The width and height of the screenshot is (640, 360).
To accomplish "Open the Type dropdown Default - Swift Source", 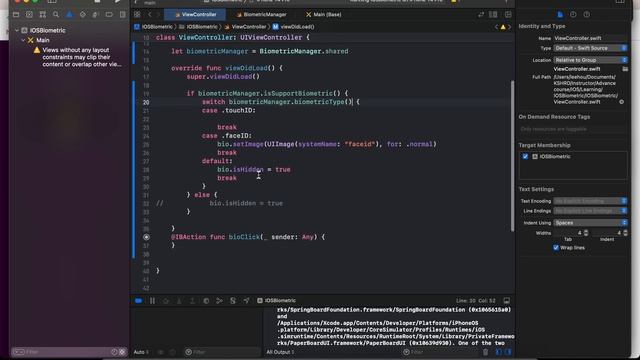I will coord(590,48).
